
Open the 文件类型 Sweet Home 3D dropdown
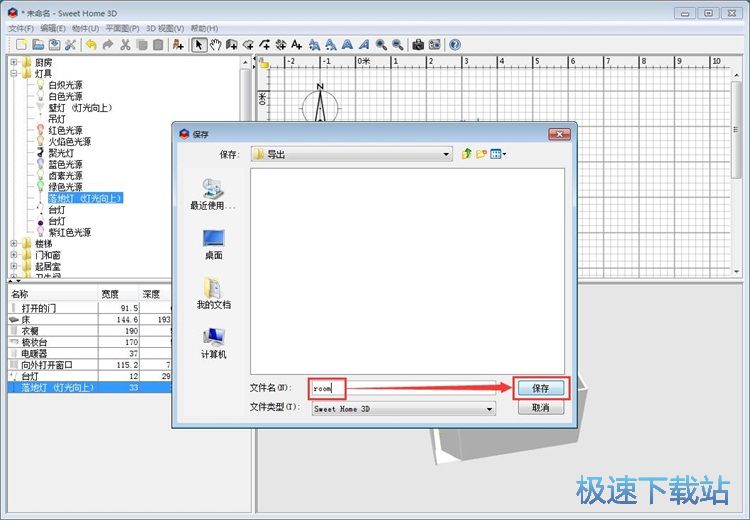point(404,409)
